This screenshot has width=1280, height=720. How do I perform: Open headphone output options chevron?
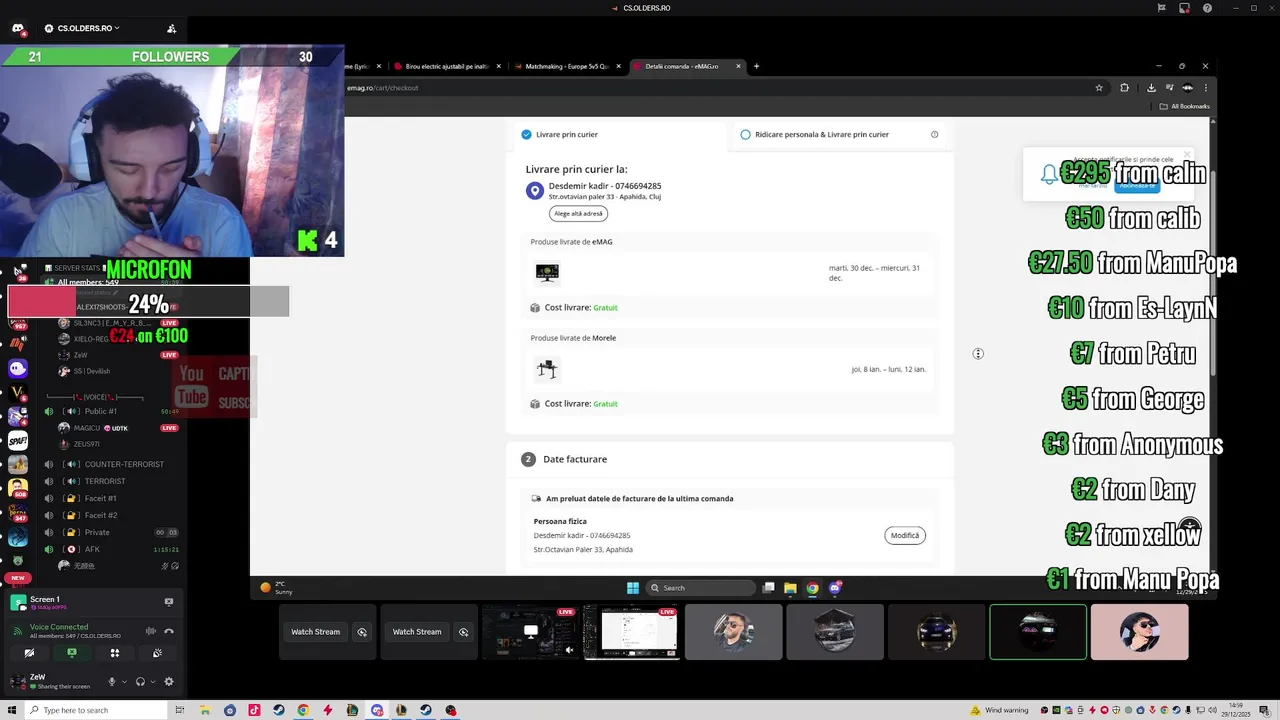pyautogui.click(x=153, y=681)
